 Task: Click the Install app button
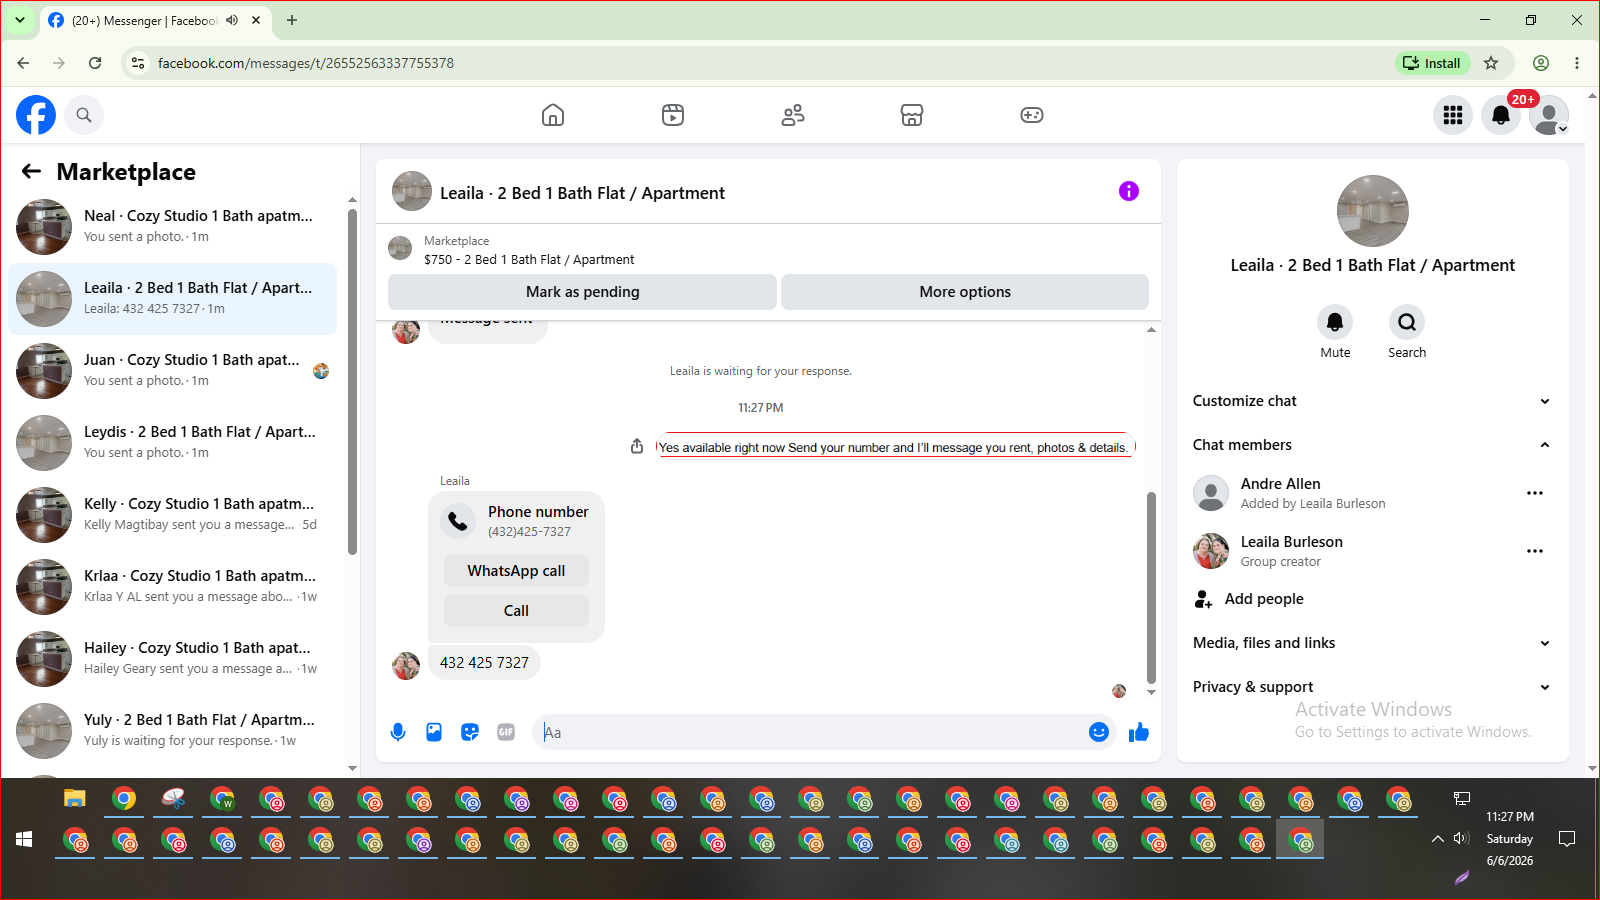[x=1432, y=63]
